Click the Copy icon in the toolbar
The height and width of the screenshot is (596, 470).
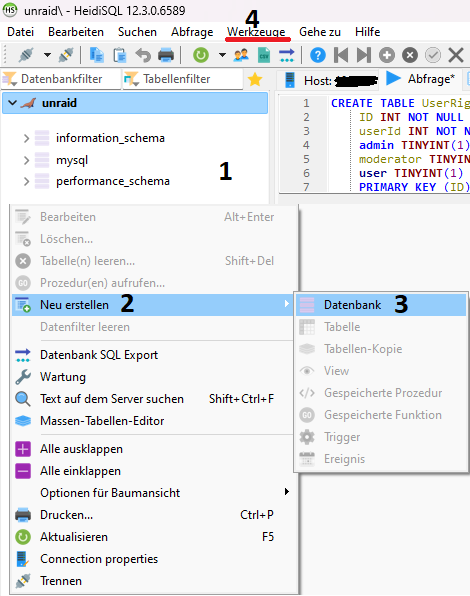pos(97,55)
